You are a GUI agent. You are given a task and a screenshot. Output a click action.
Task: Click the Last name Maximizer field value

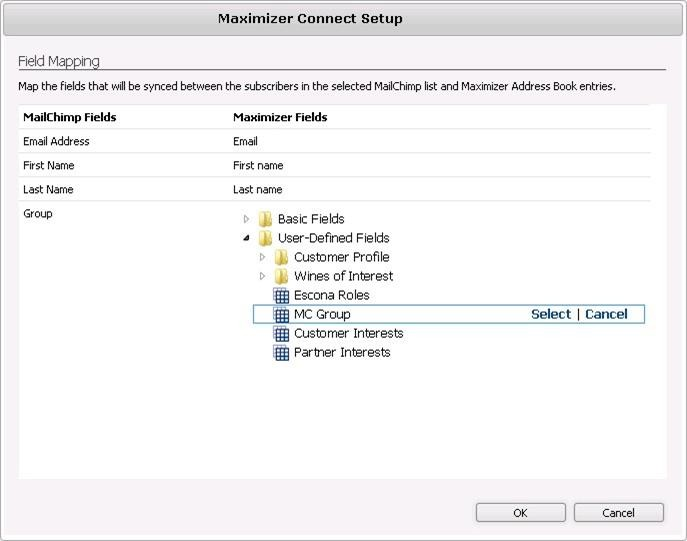pos(258,189)
